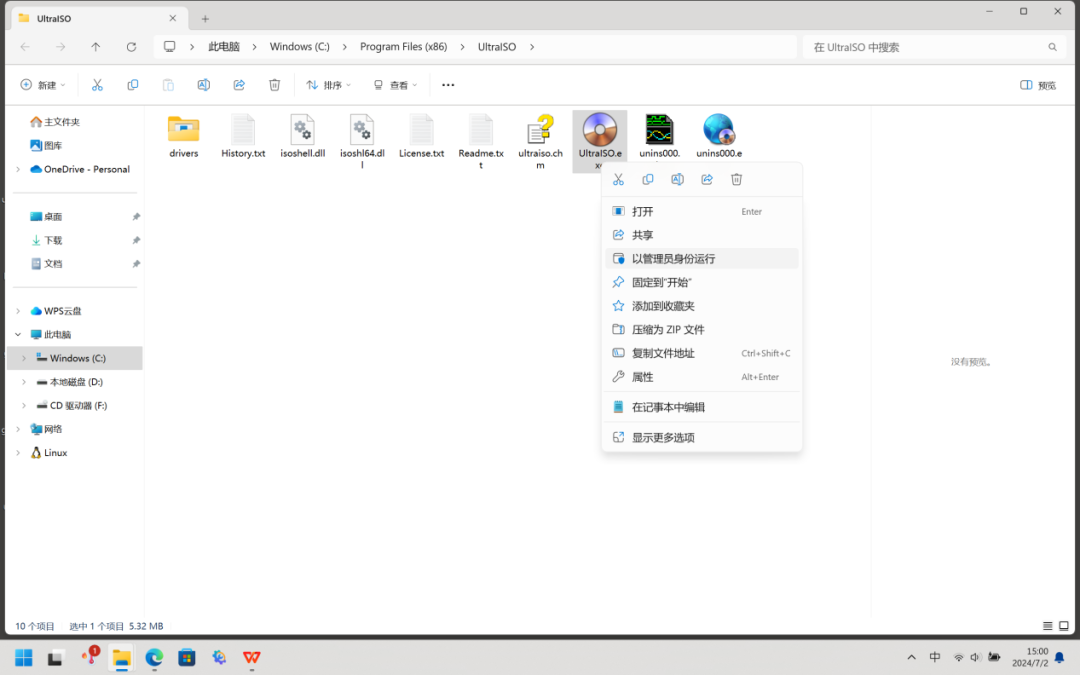Click share icon in context menu
This screenshot has height=675, width=1080.
coord(707,180)
